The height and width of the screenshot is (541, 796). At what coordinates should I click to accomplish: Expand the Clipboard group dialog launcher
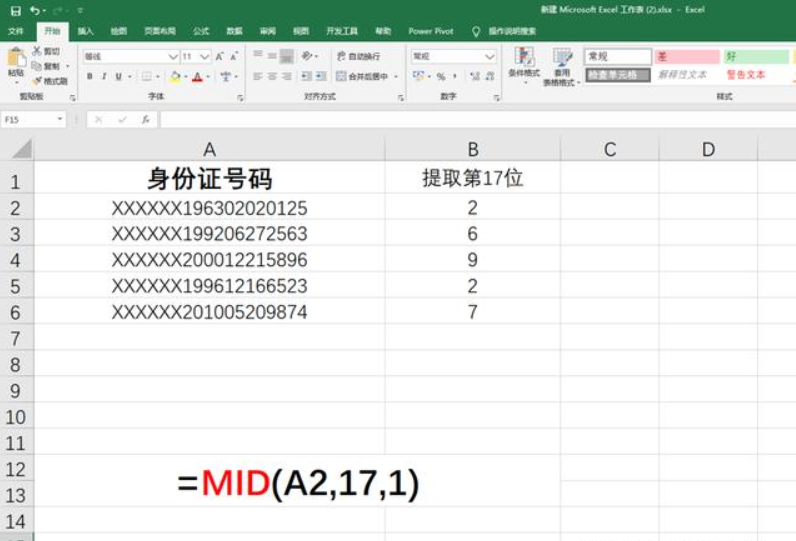coord(73,97)
